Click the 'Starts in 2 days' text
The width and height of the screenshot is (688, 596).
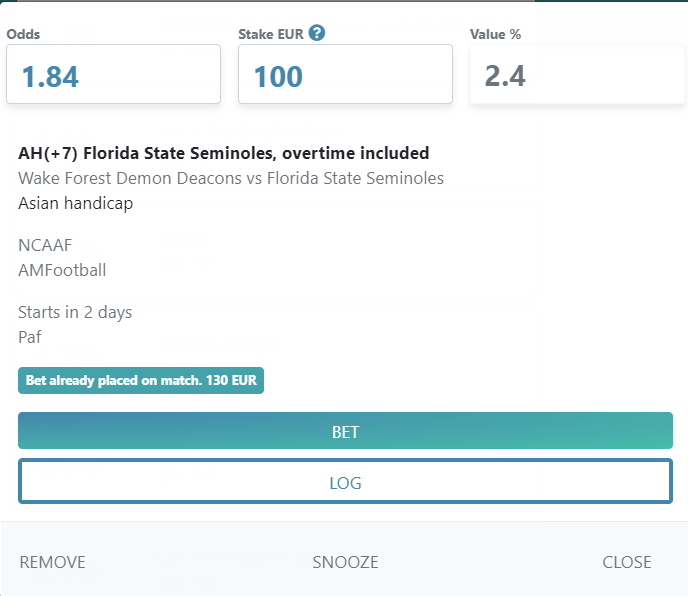click(75, 312)
